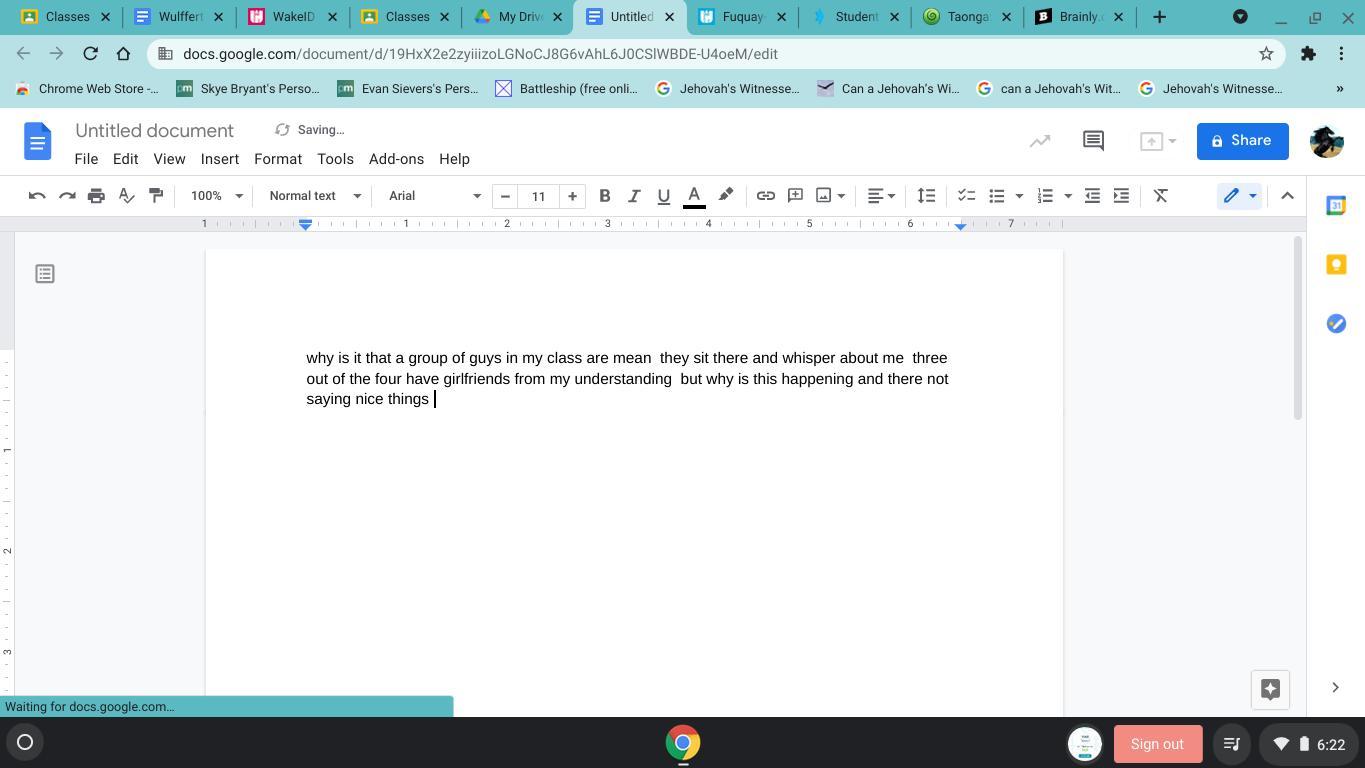Run spelling and grammar check
Screen dimensions: 1365x768
click(x=126, y=196)
